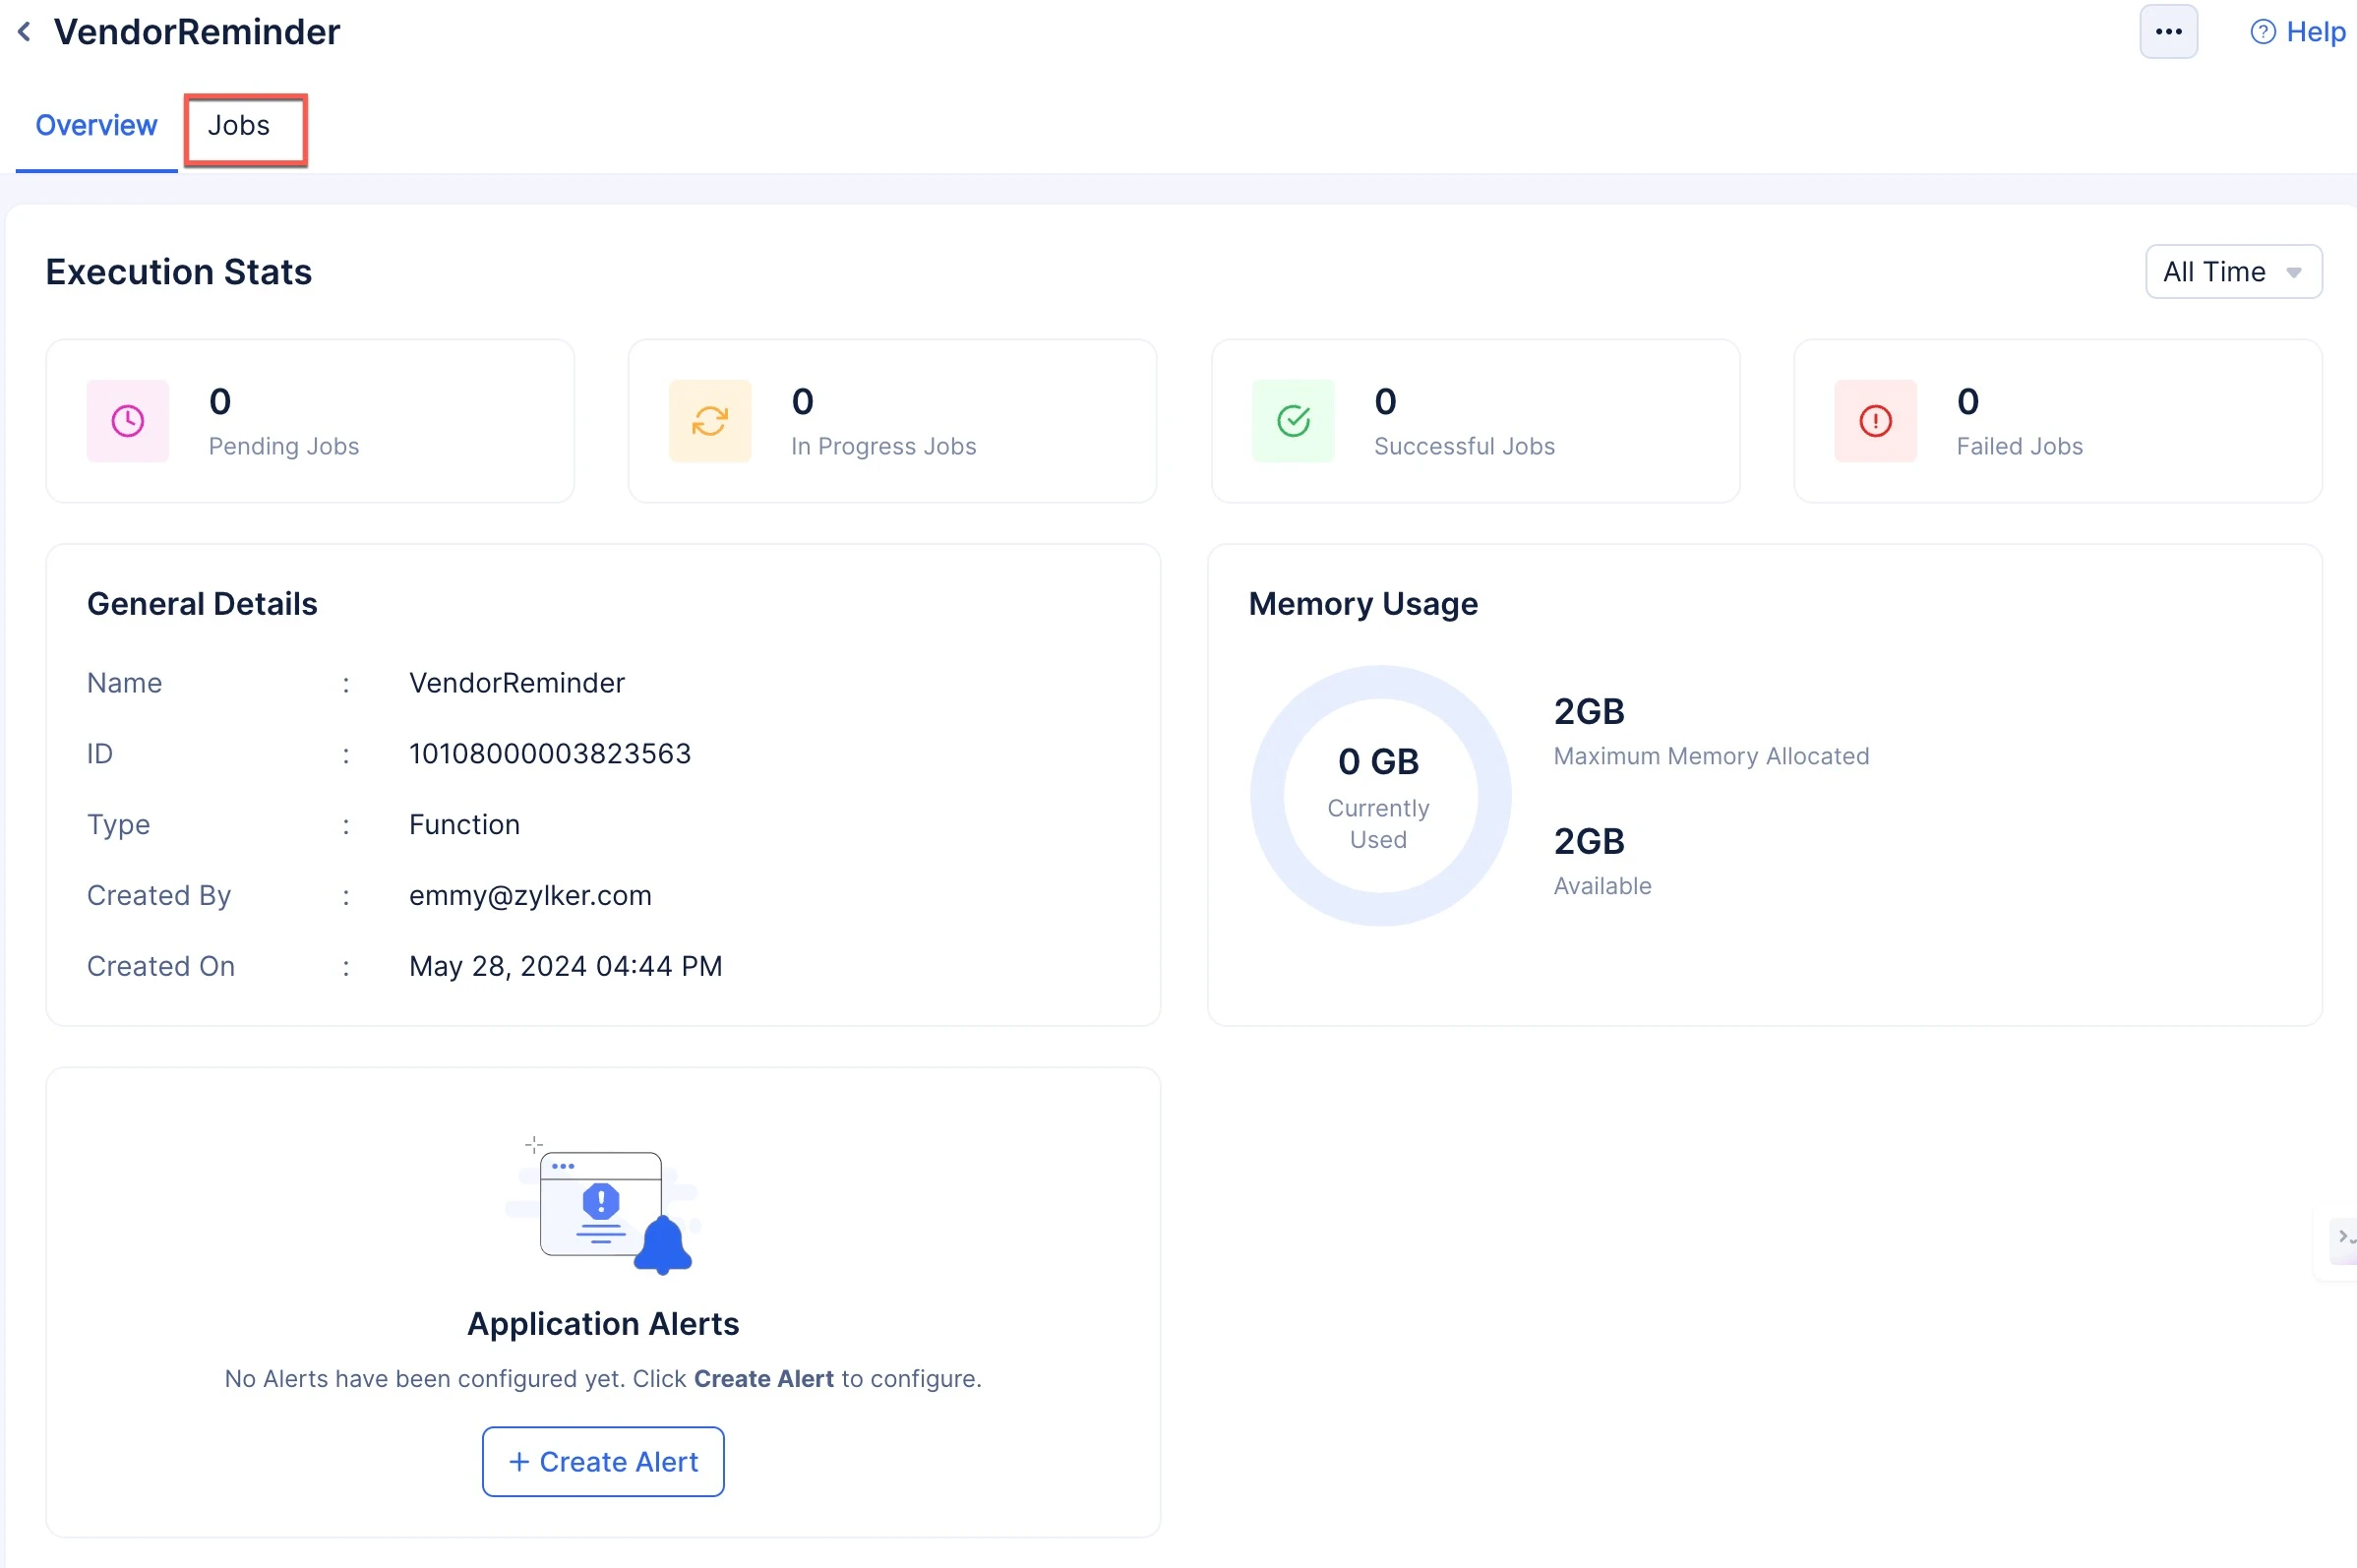The height and width of the screenshot is (1568, 2357).
Task: Click the orange In Progress refresh icon
Action: pos(710,421)
